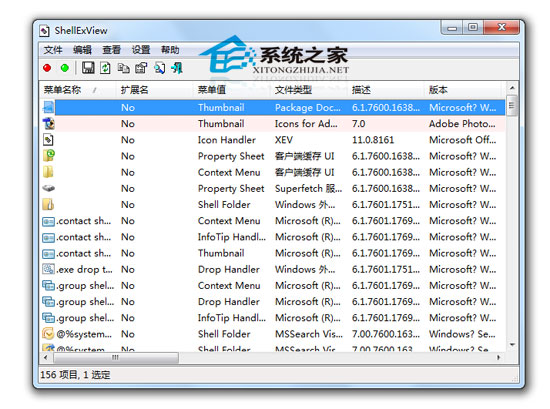Click the icon of the 客户端缓存 UI Property Sheet row
The width and height of the screenshot is (550, 409).
(48, 155)
